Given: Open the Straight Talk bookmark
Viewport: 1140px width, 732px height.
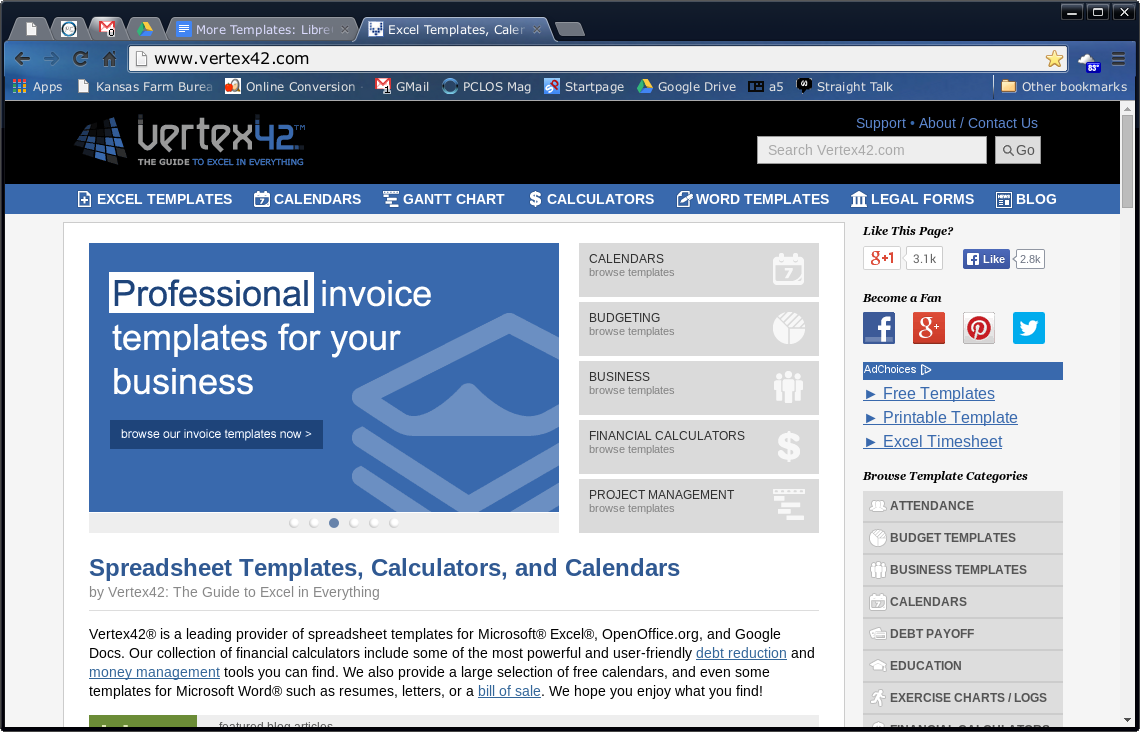Looking at the screenshot, I should (x=844, y=87).
